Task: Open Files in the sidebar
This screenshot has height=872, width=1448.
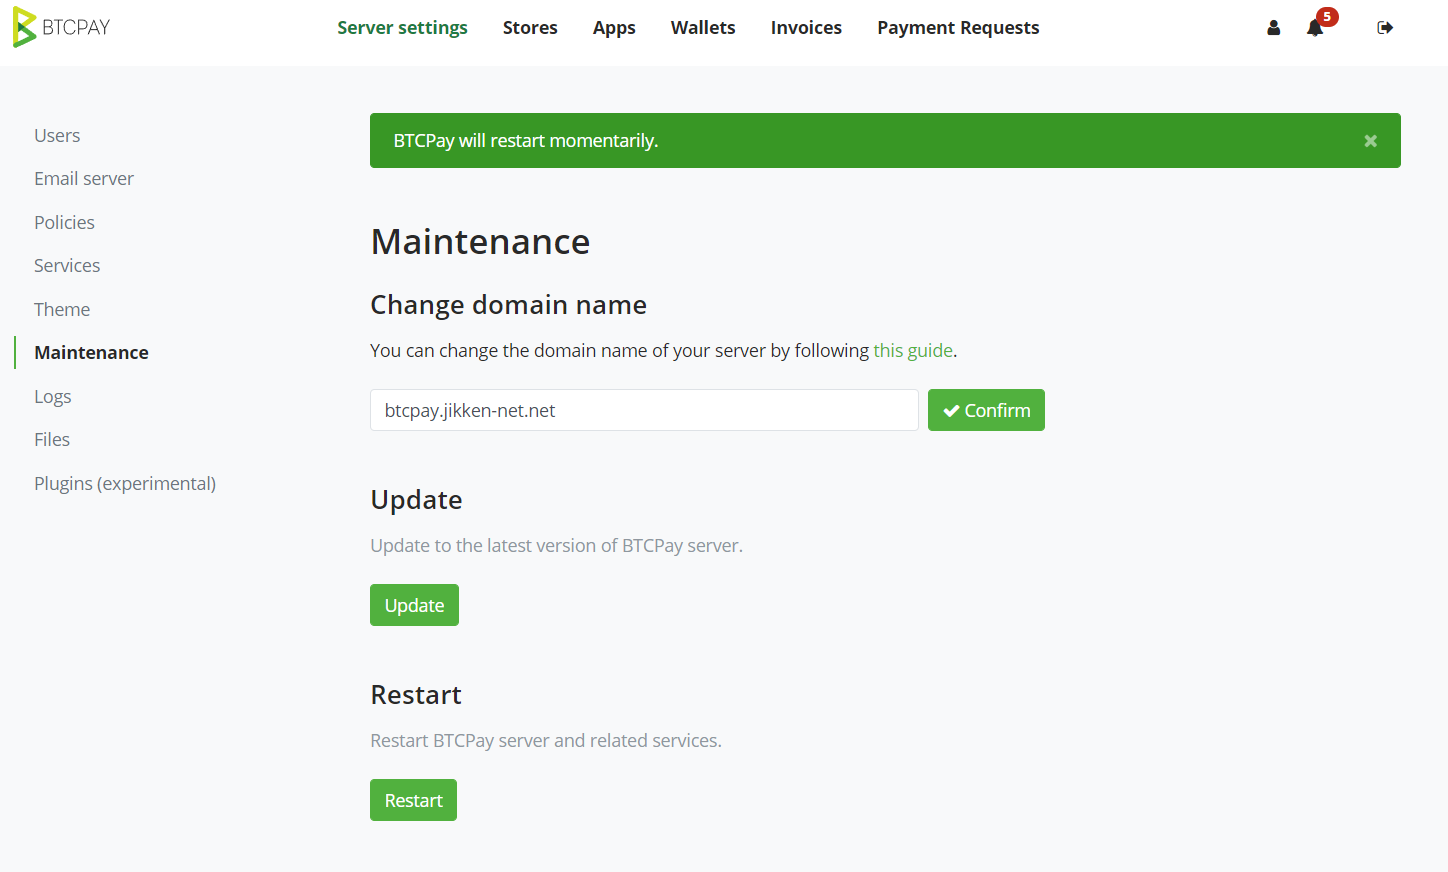Action: coord(52,440)
